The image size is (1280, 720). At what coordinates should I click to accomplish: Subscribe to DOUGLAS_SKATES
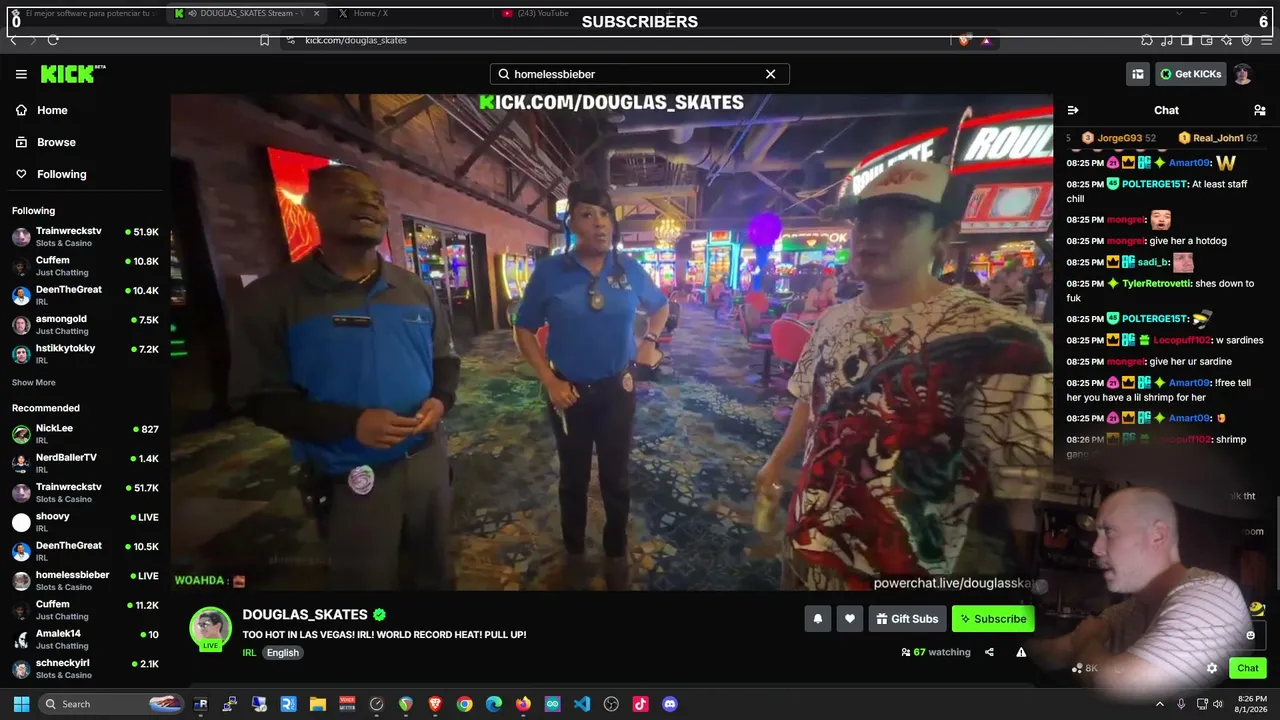coord(993,619)
